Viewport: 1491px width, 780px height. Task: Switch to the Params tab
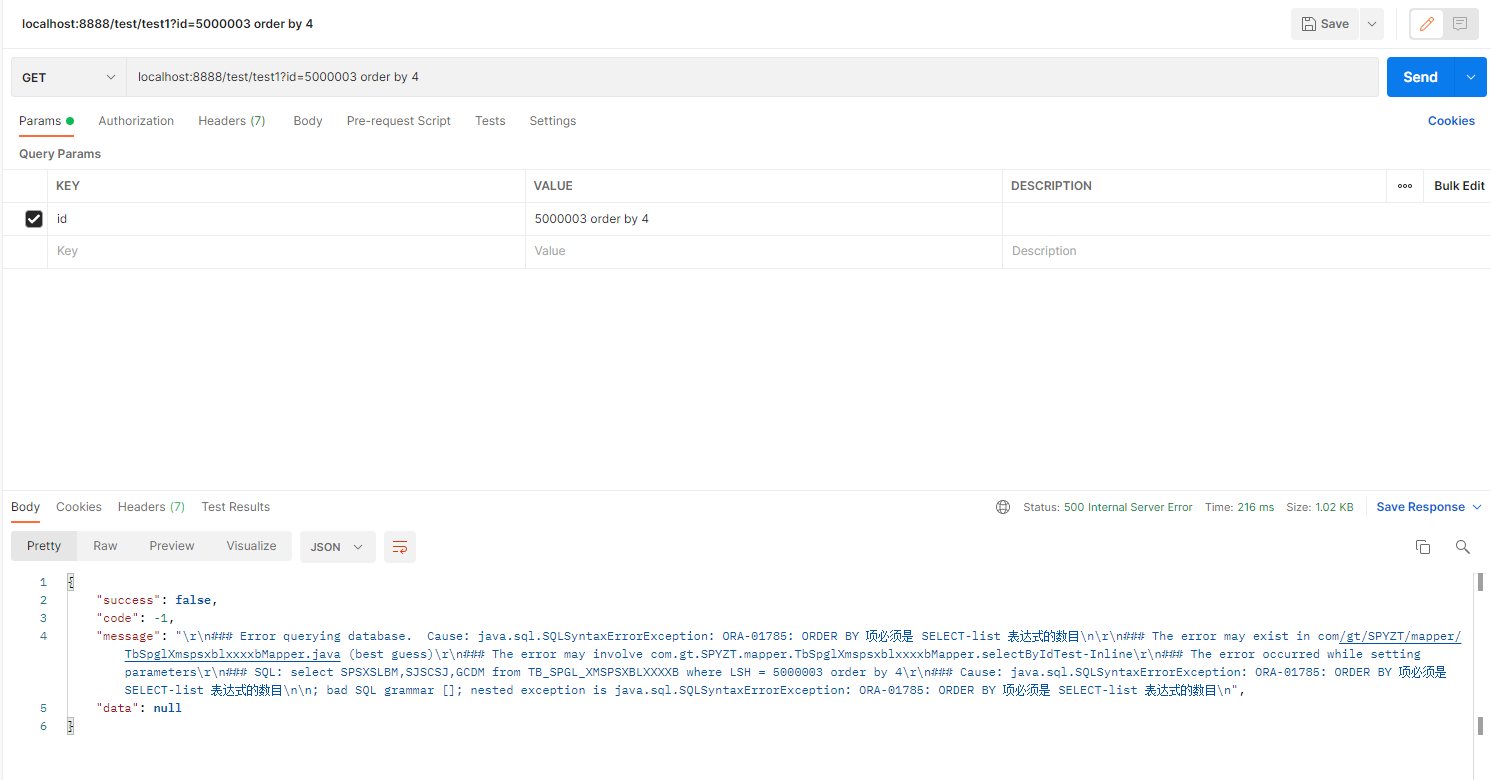point(46,121)
